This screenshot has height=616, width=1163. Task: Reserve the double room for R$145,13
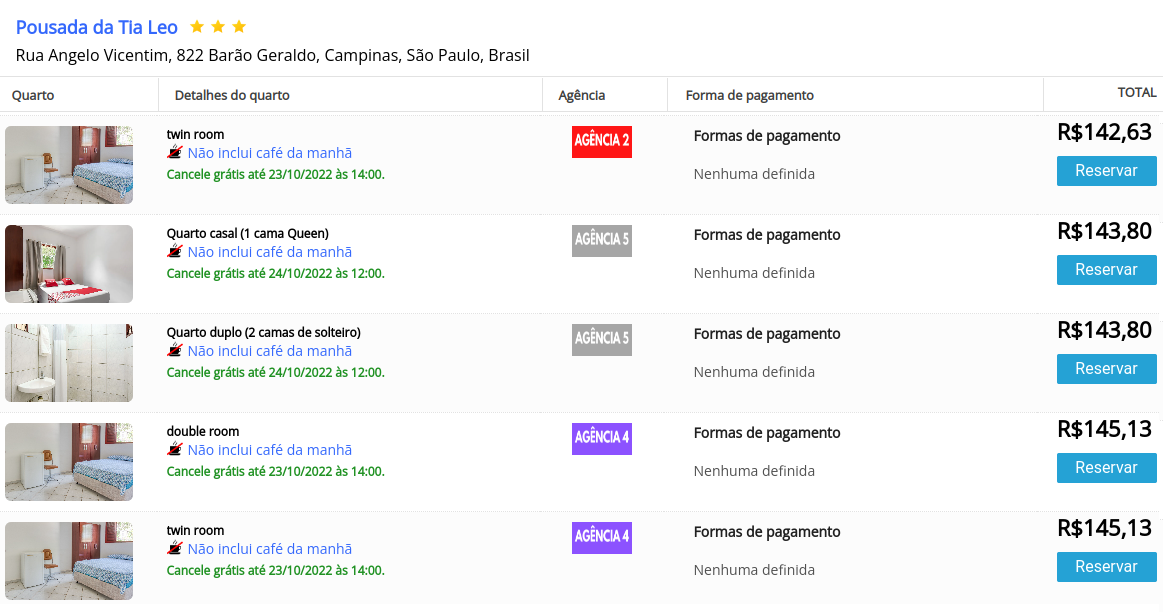pos(1106,468)
